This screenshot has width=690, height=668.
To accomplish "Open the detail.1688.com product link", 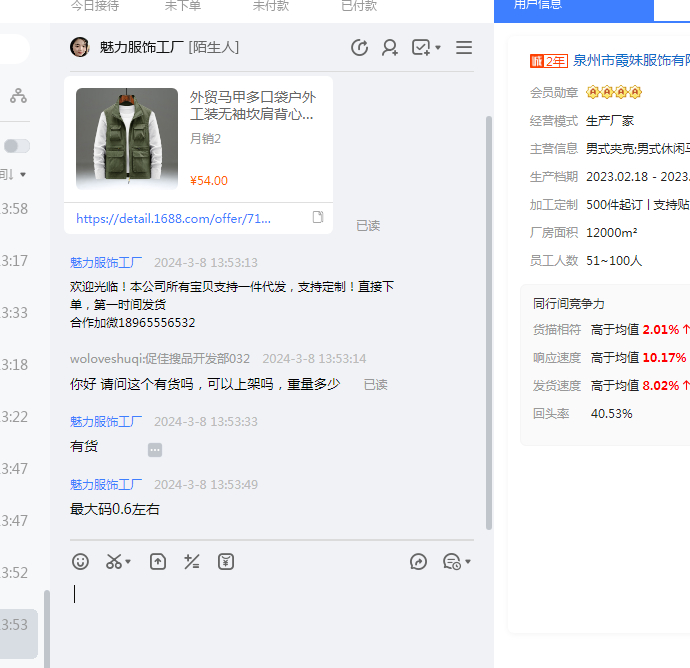I will 173,218.
